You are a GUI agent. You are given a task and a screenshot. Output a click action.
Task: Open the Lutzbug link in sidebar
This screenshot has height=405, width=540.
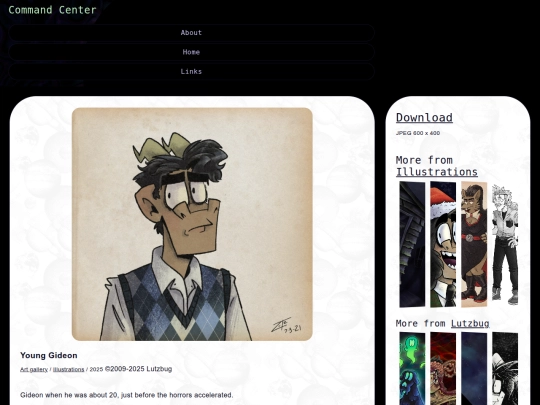click(x=470, y=323)
